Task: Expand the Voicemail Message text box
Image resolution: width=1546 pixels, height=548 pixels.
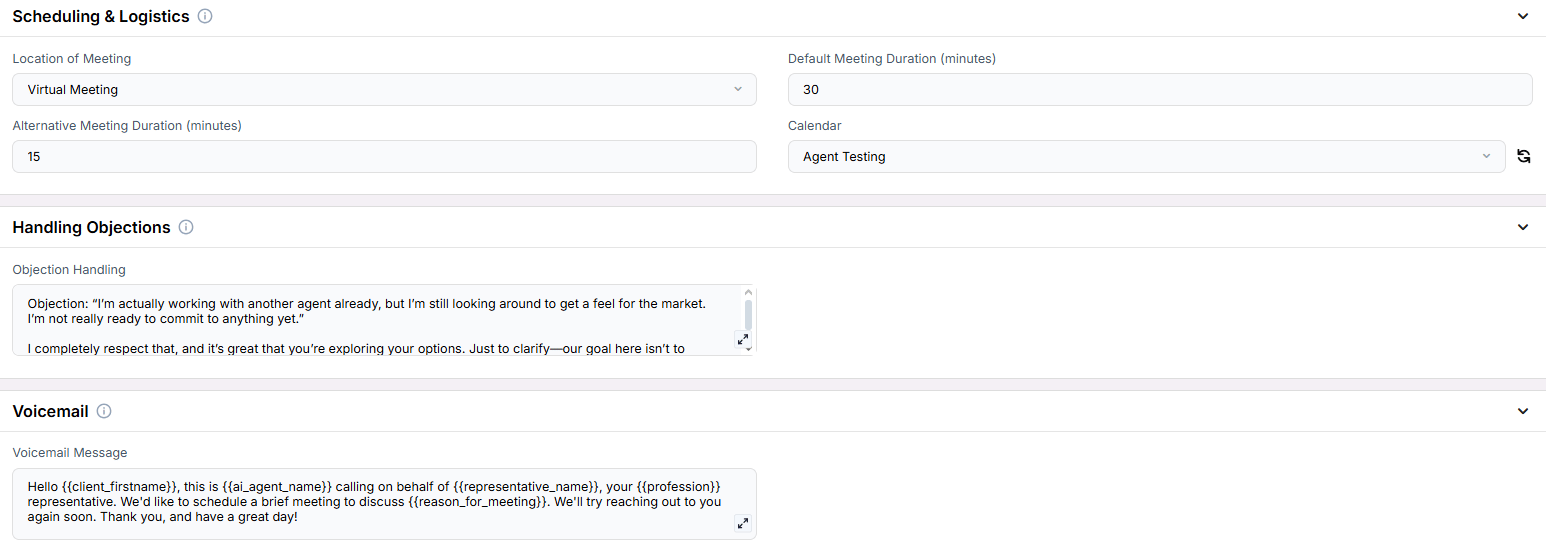Action: click(743, 524)
